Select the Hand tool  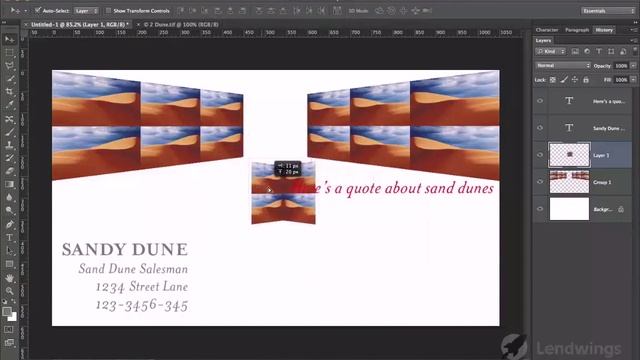coord(9,278)
